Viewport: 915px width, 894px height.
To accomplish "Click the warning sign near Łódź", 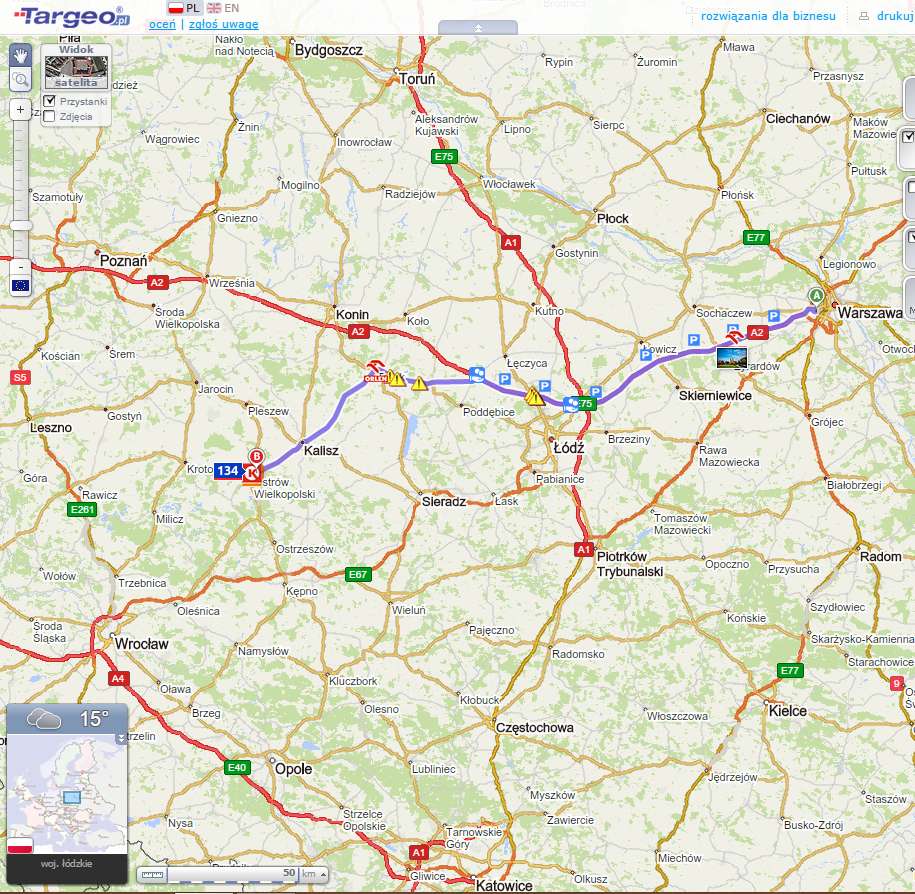I will pos(534,397).
